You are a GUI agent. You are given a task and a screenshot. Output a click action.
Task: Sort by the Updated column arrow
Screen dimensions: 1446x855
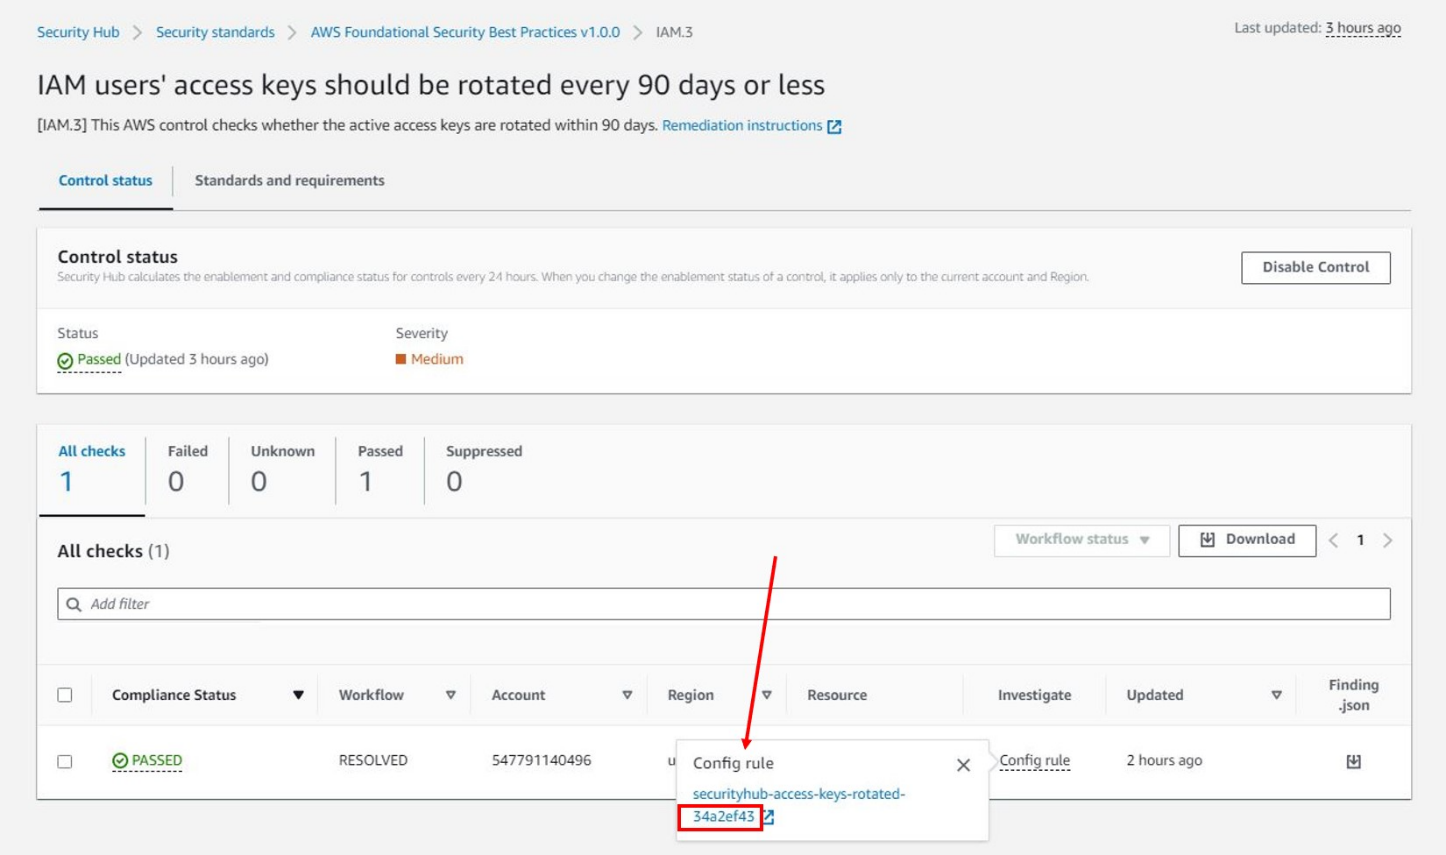point(1274,694)
